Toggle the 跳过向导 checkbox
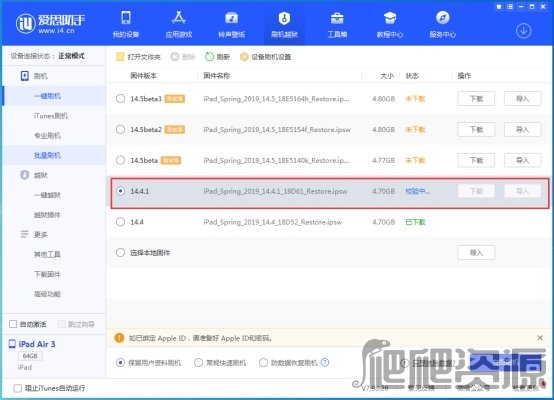554x400 pixels. (x=61, y=324)
